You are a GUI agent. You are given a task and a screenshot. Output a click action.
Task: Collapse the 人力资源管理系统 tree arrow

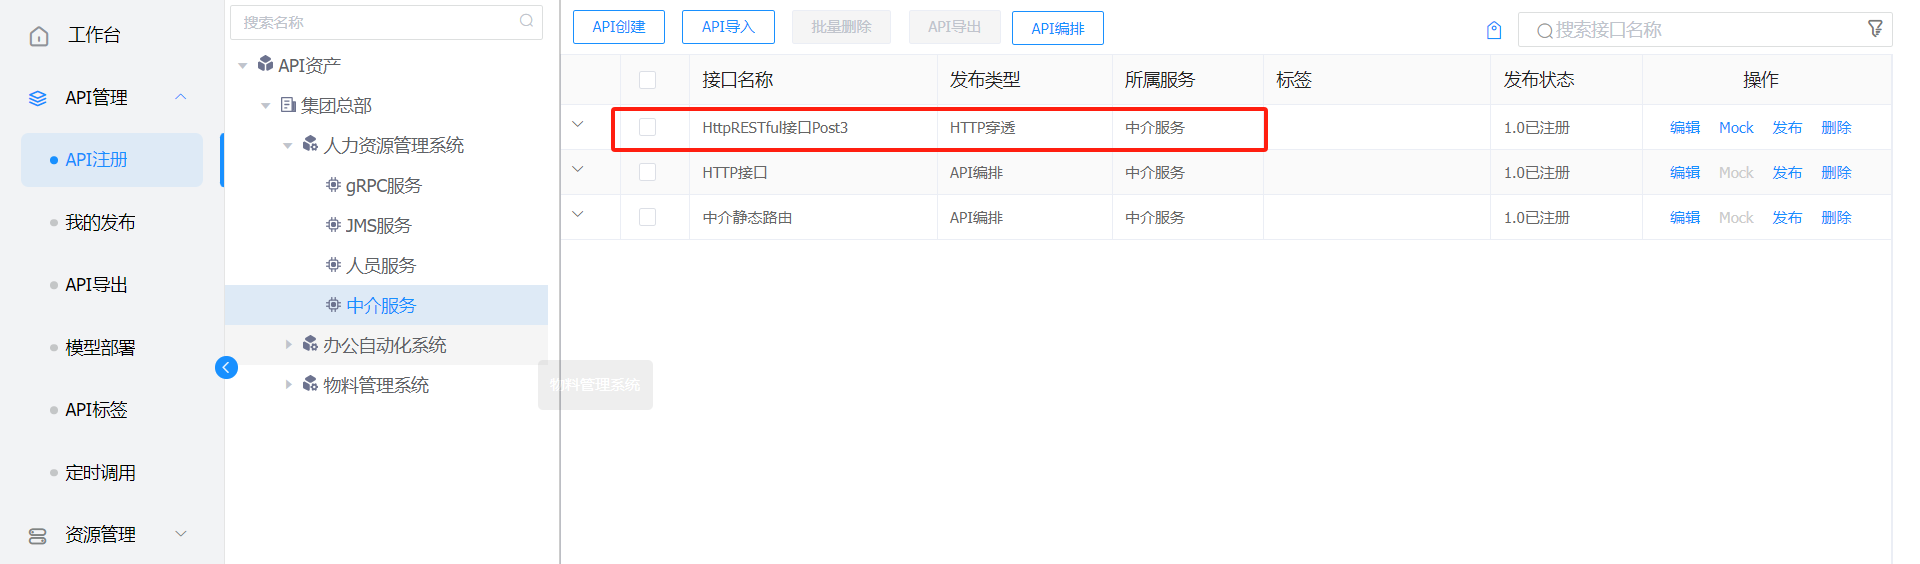[288, 146]
